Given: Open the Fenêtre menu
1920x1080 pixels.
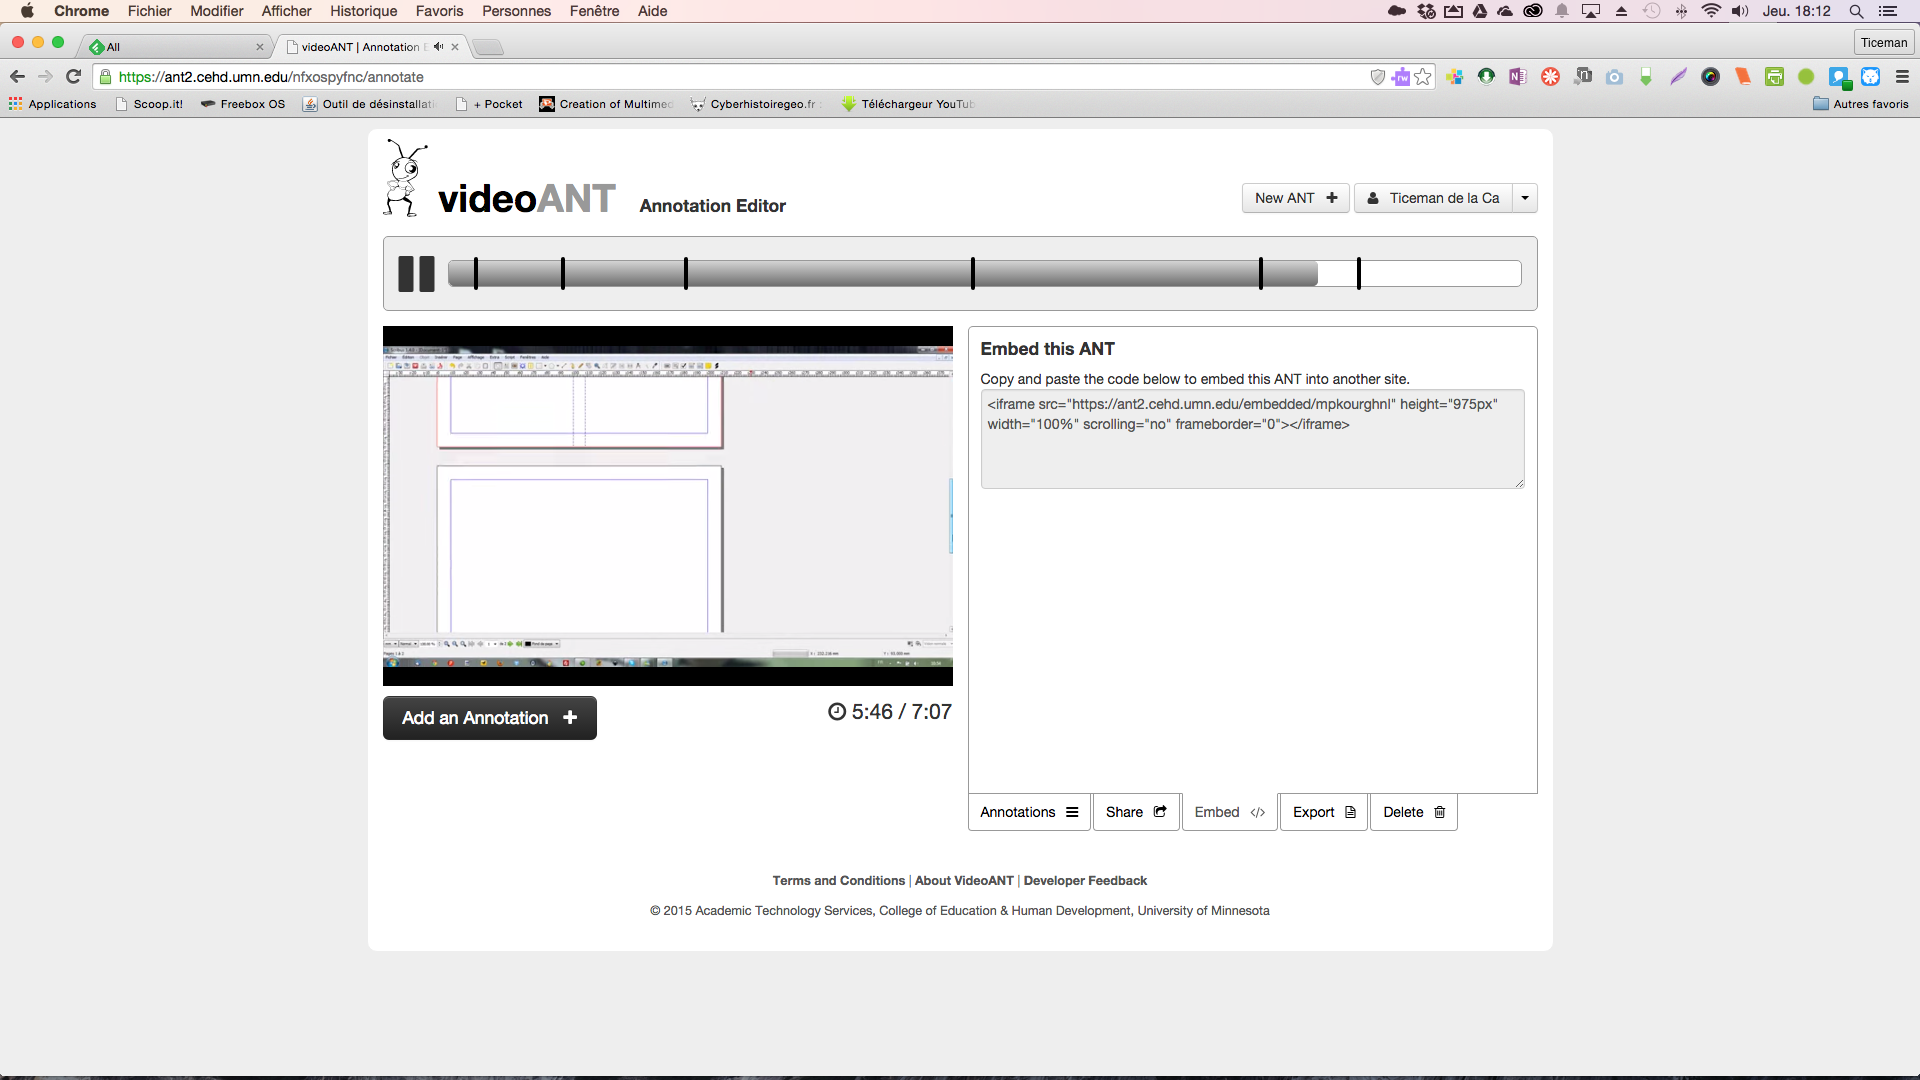Looking at the screenshot, I should (x=594, y=11).
